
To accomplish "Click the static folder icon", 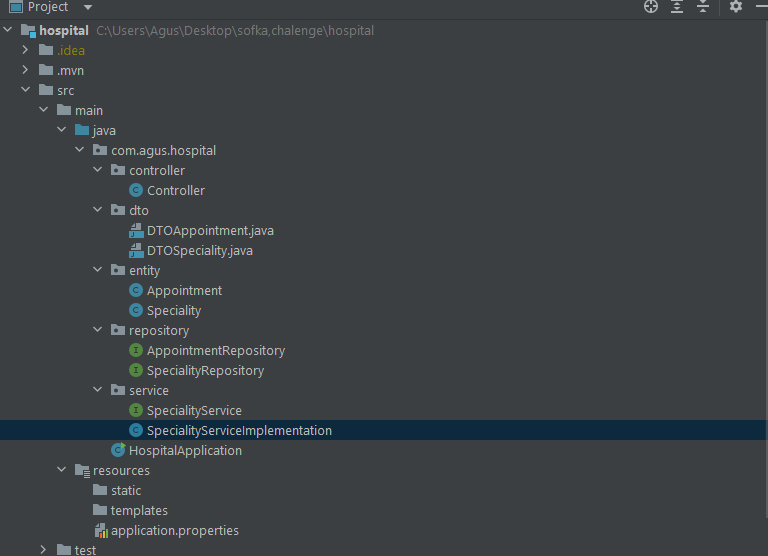I will pyautogui.click(x=100, y=490).
